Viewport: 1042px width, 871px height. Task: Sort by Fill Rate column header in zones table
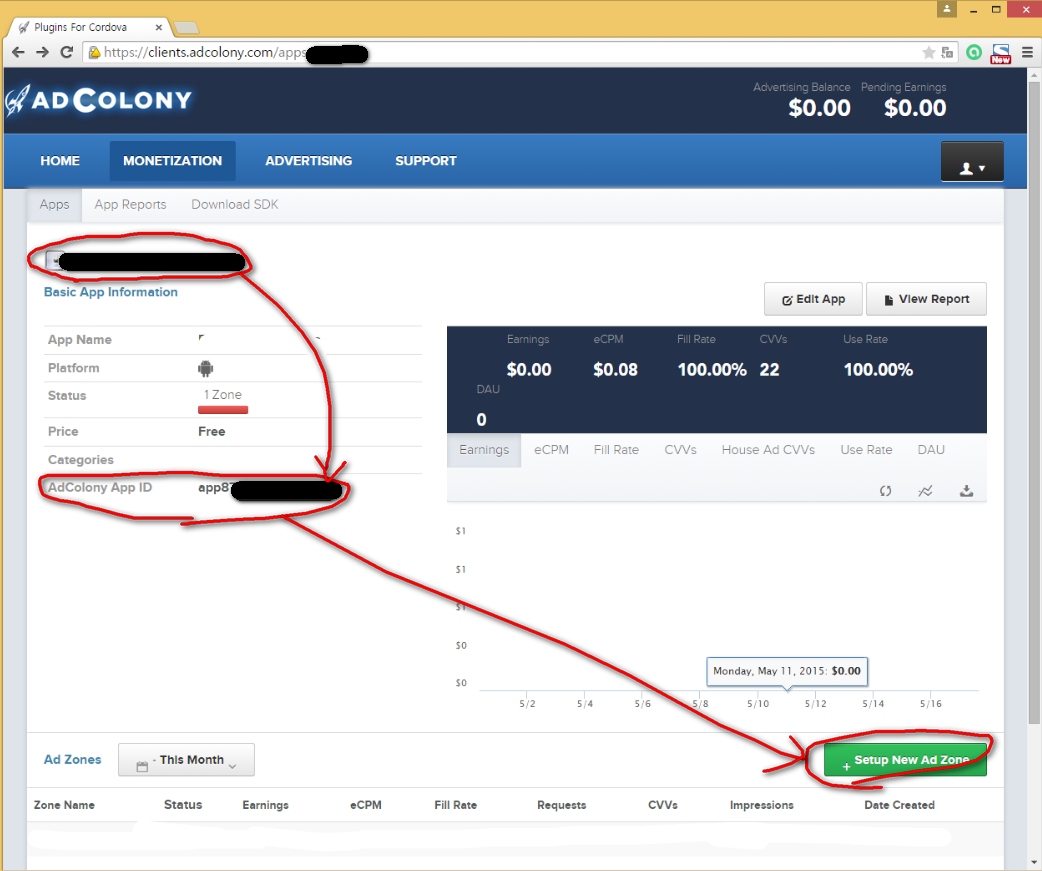pyautogui.click(x=455, y=805)
